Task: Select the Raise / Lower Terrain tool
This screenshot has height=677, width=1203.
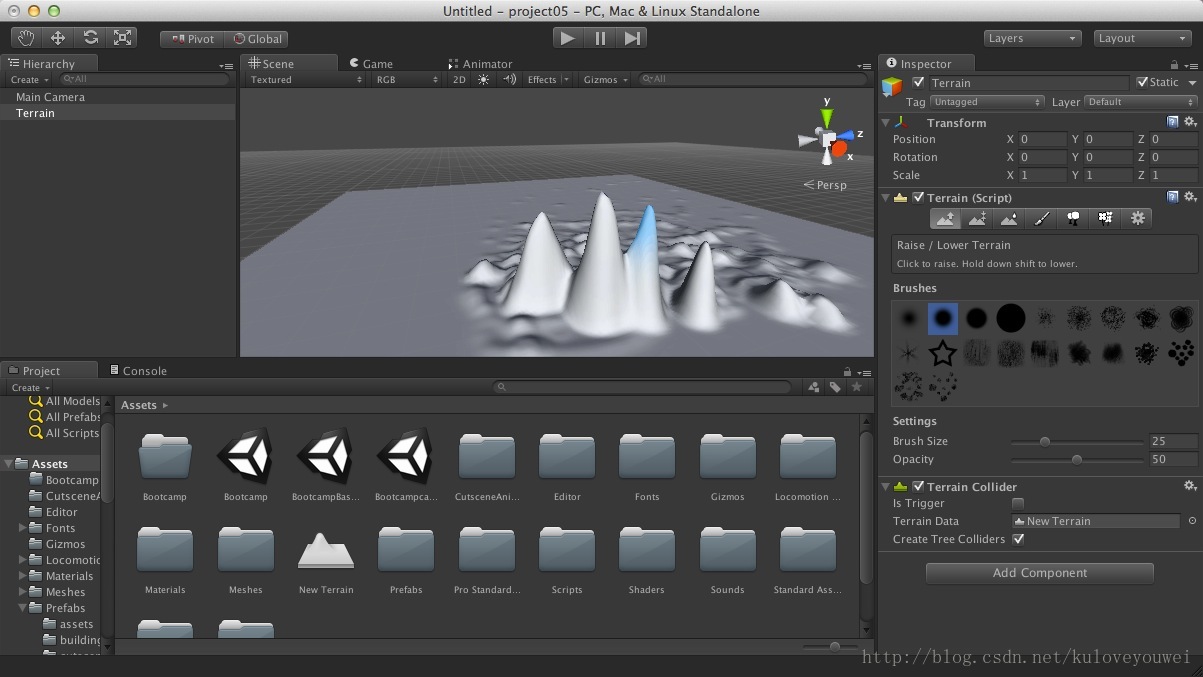Action: point(945,218)
